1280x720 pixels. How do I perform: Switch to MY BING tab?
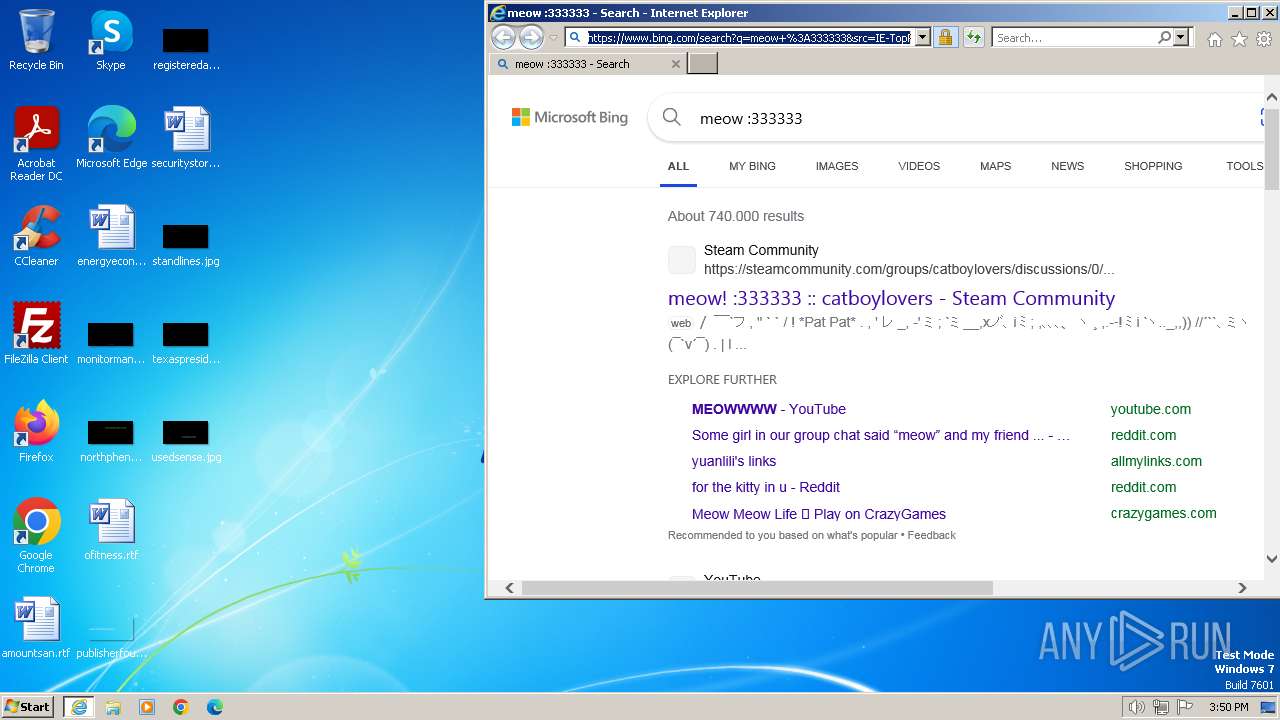click(x=752, y=166)
